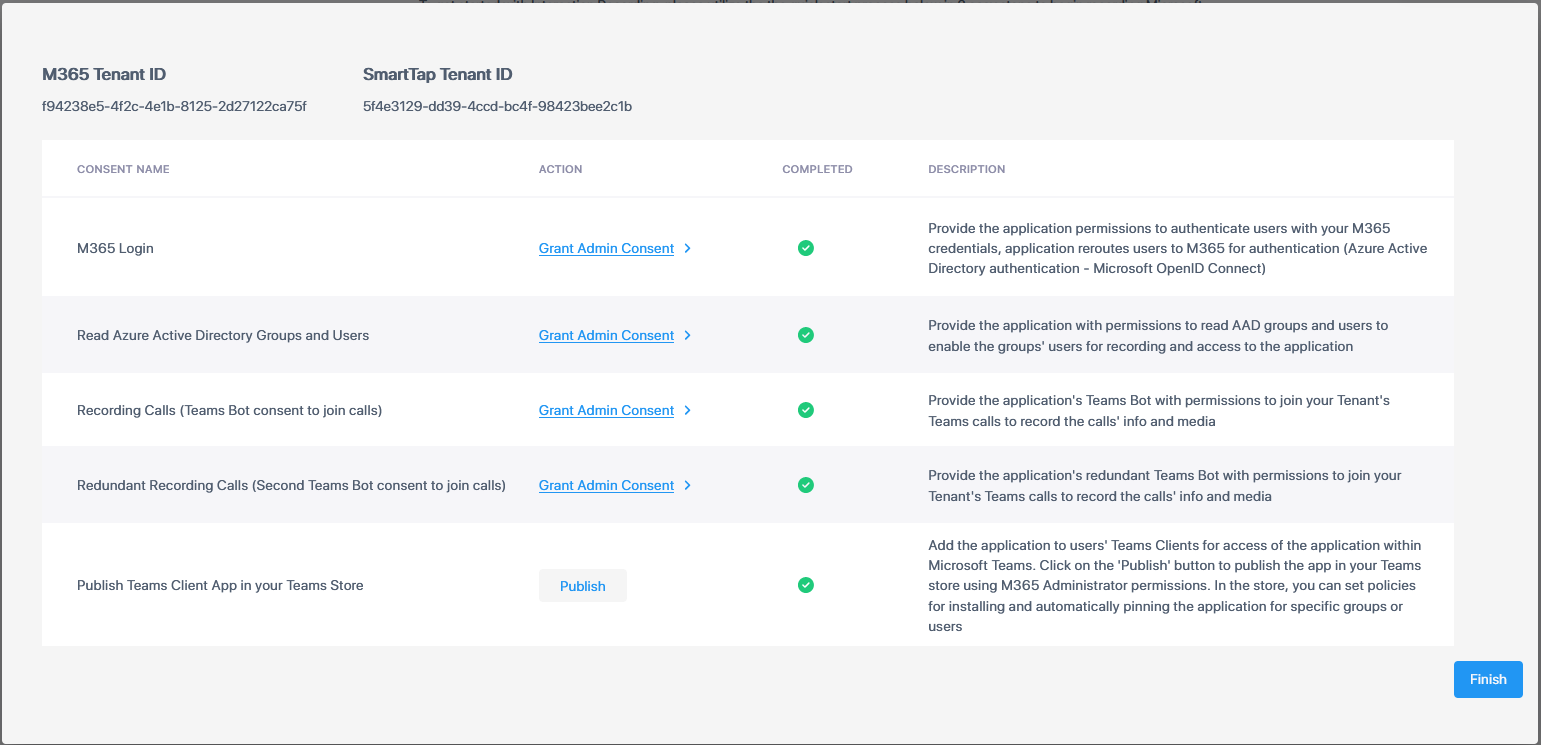Image resolution: width=1541 pixels, height=745 pixels.
Task: Click Grant Admin Consent for Read Azure Active Directory
Action: [606, 335]
